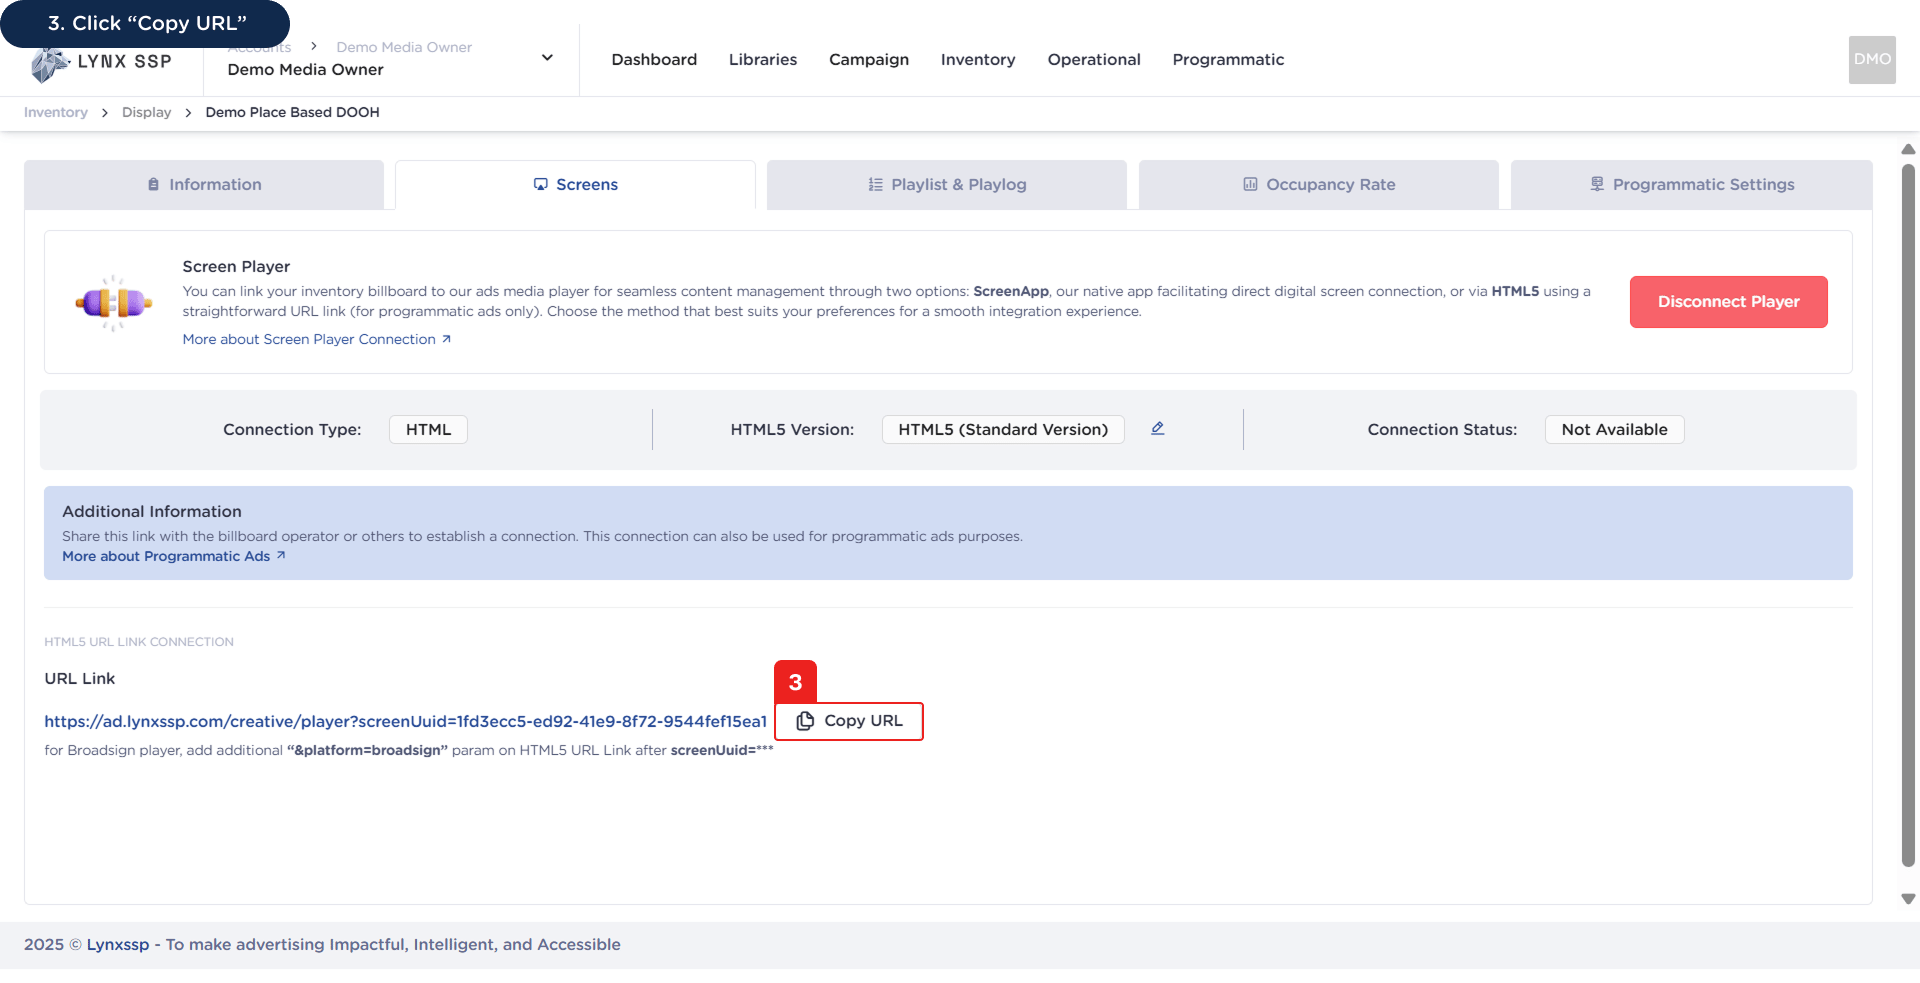Click the DMO user avatar
This screenshot has width=1920, height=983.
click(1872, 59)
